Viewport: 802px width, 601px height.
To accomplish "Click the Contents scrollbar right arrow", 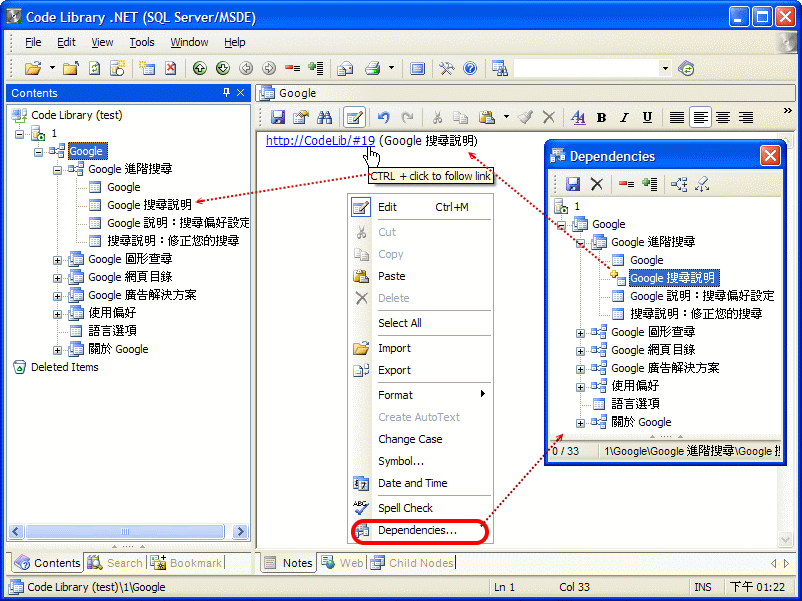I will pyautogui.click(x=239, y=531).
